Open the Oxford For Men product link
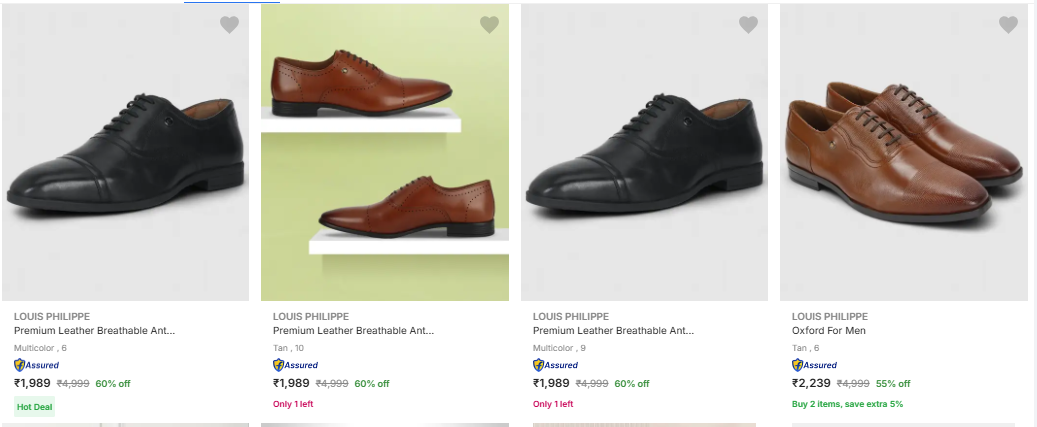Image resolution: width=1037 pixels, height=427 pixels. (828, 330)
